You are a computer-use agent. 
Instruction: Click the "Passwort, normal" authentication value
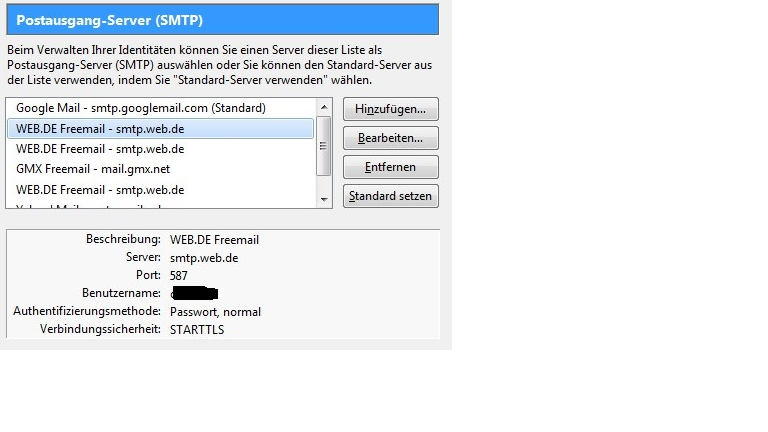point(215,312)
